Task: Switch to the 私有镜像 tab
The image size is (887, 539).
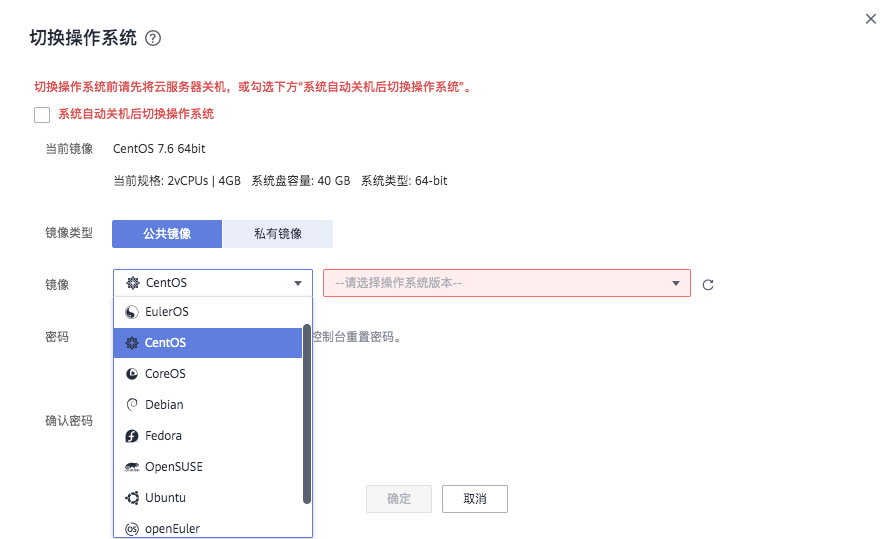Action: coord(278,234)
